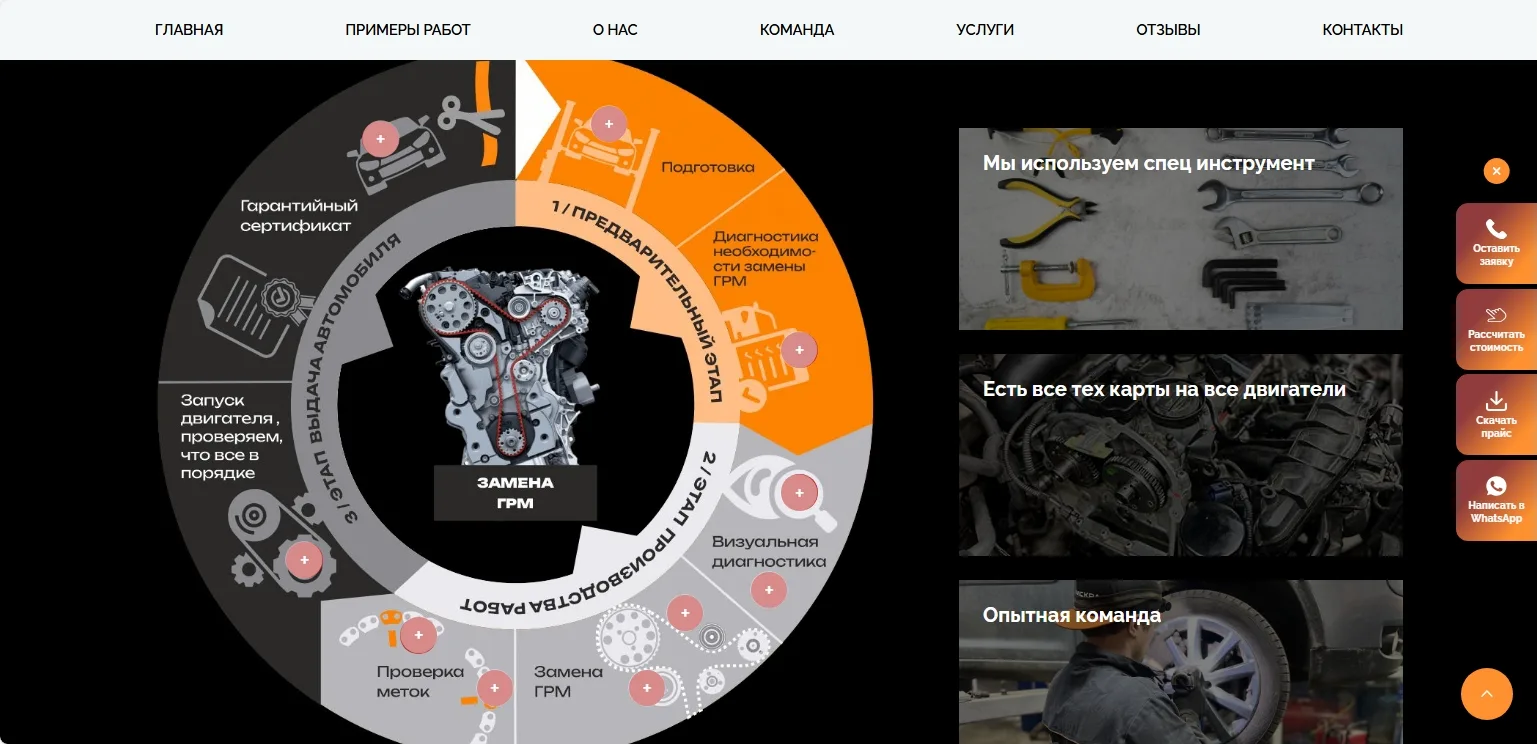Click the Подготовка label

point(708,167)
